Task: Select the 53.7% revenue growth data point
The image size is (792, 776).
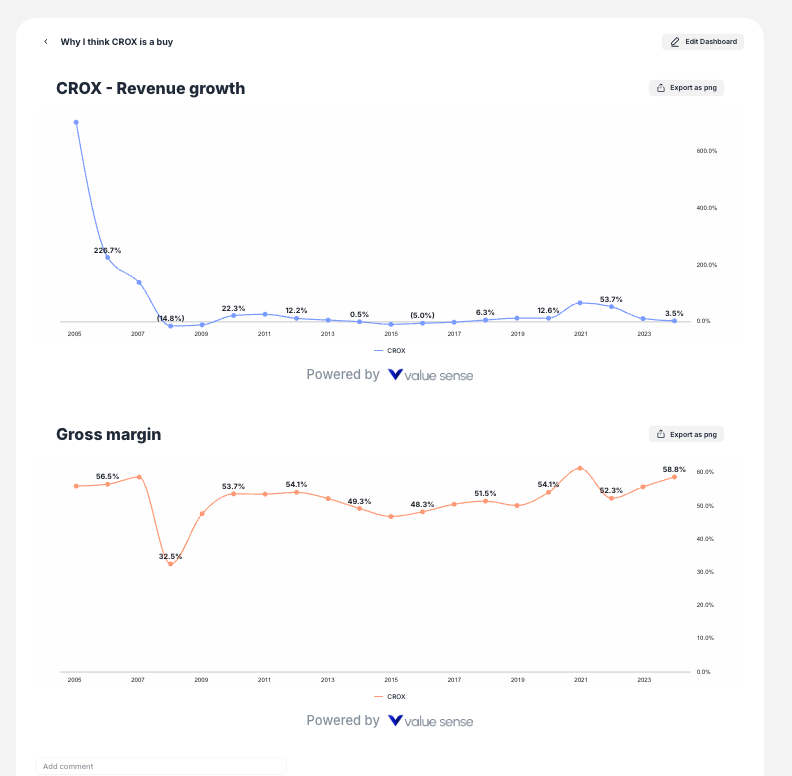Action: point(612,307)
